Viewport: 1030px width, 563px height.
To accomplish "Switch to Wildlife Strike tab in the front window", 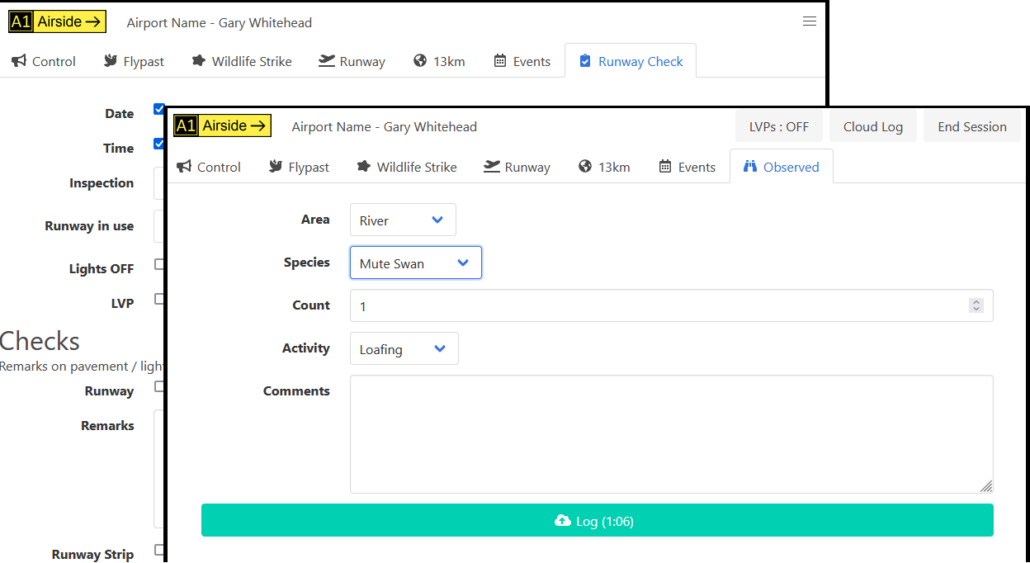I will coord(406,167).
